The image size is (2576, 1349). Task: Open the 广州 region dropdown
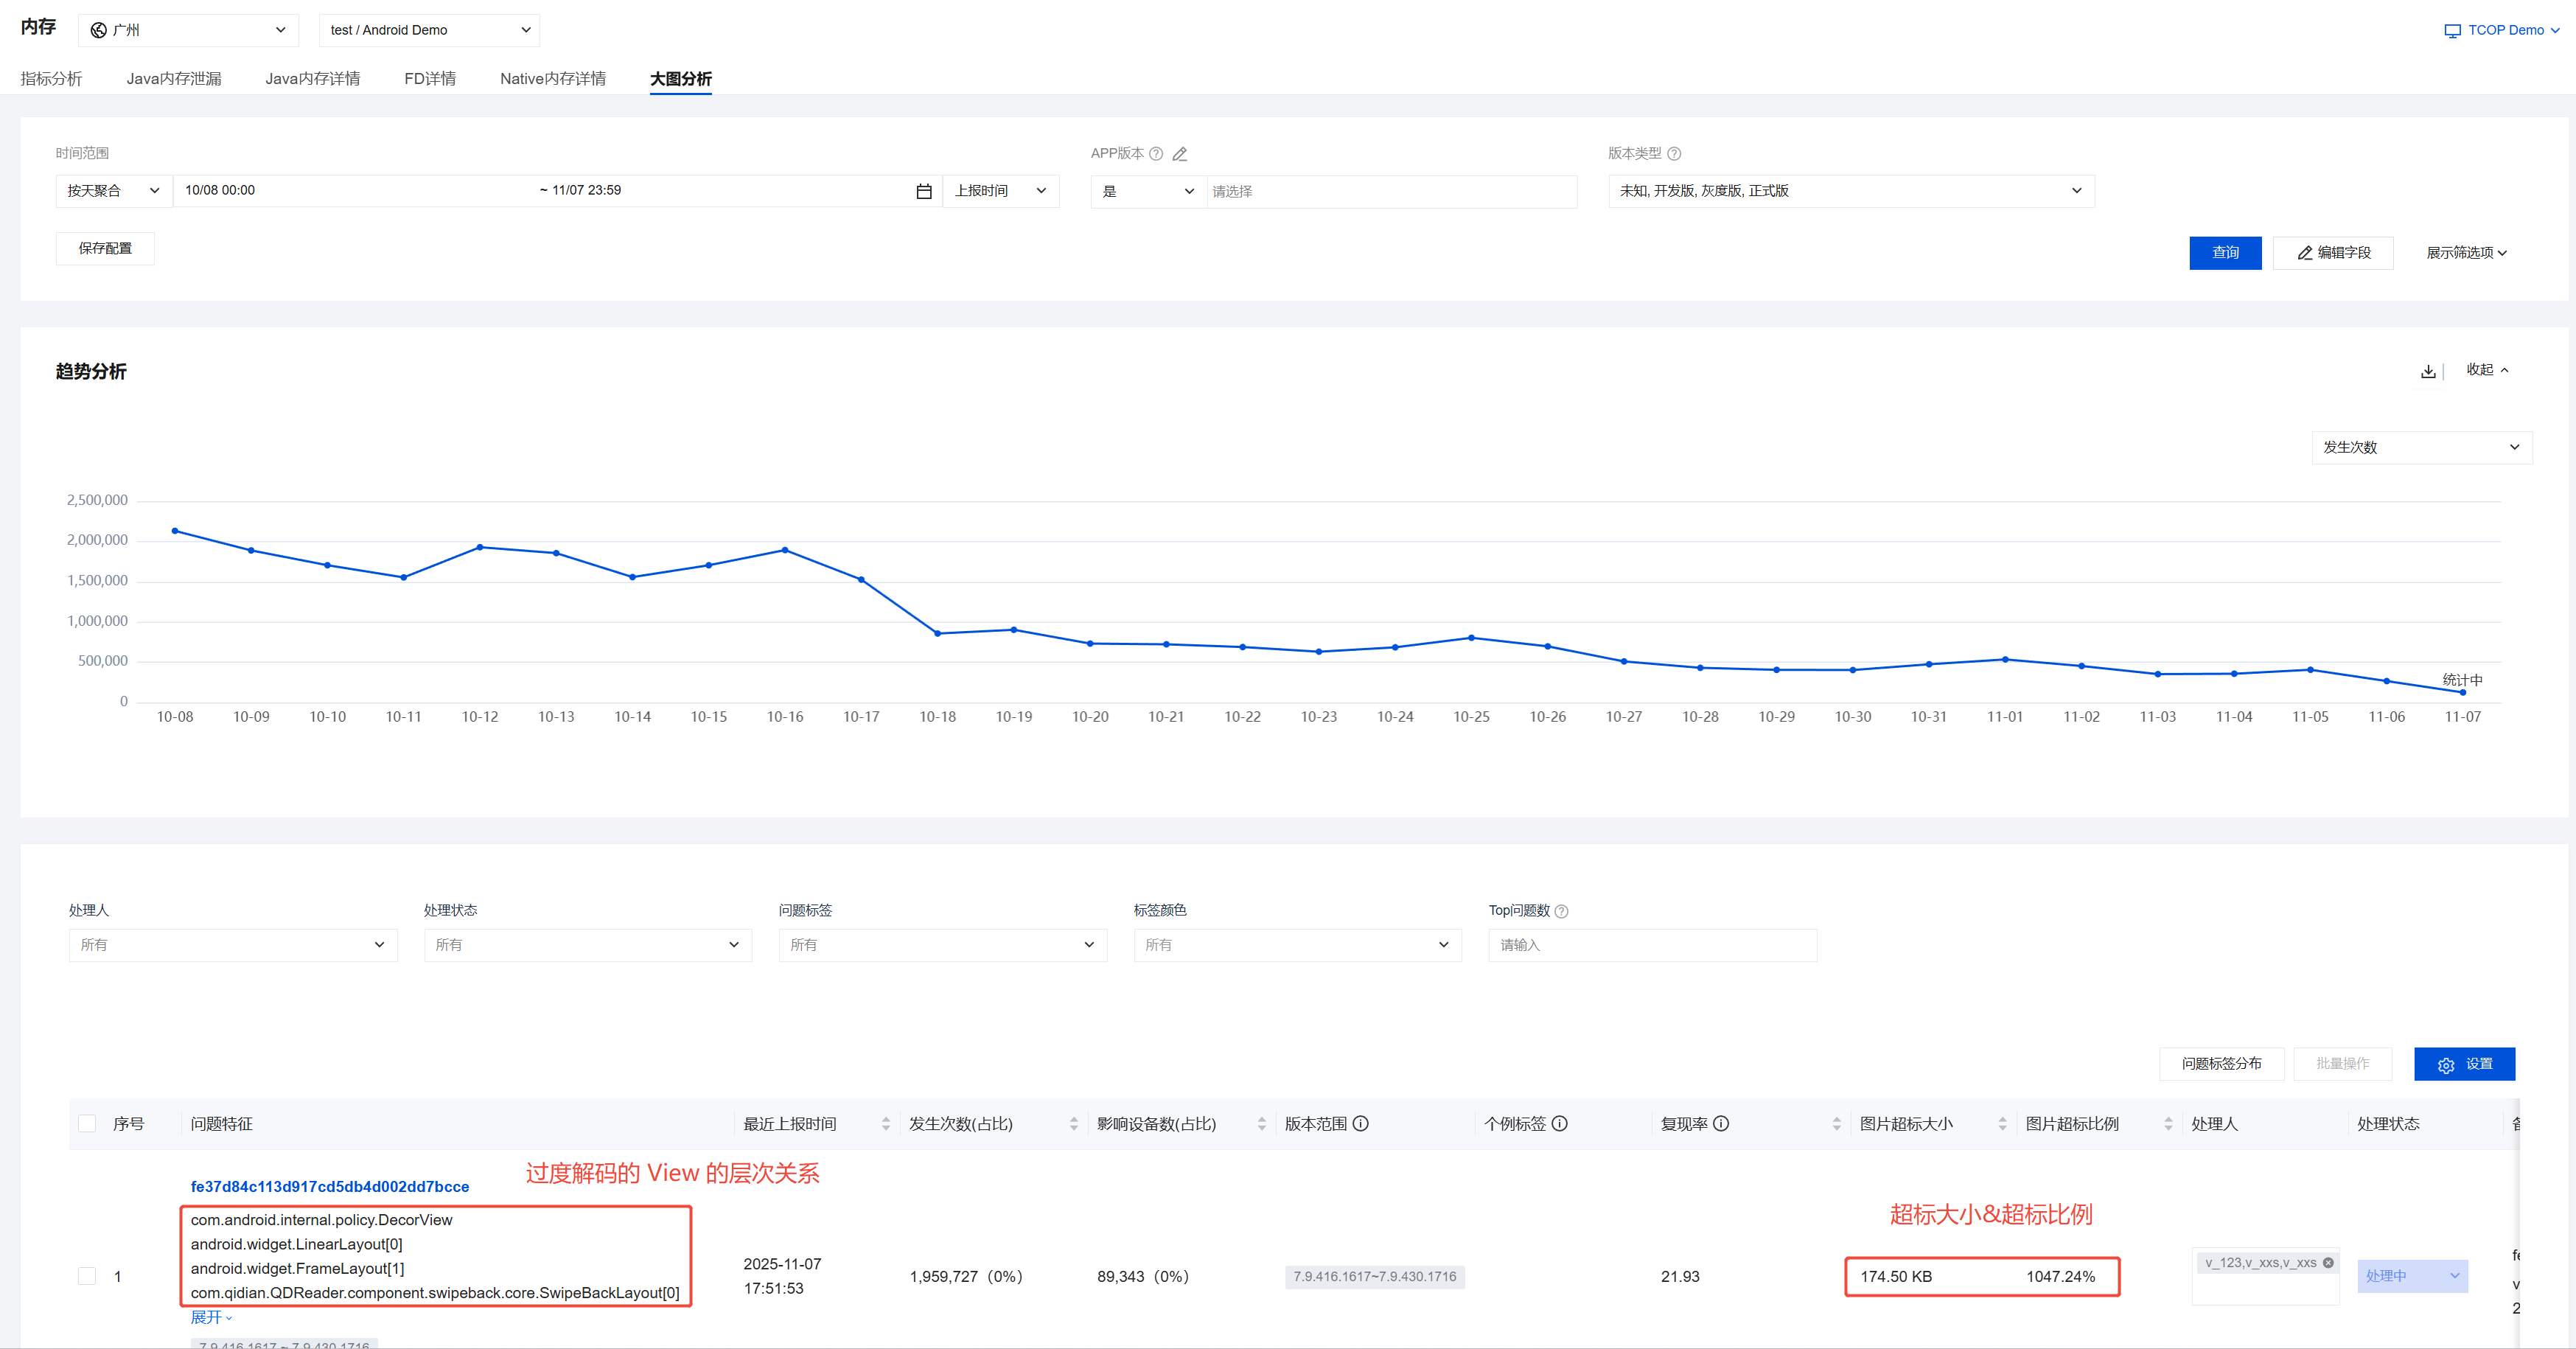click(x=188, y=30)
